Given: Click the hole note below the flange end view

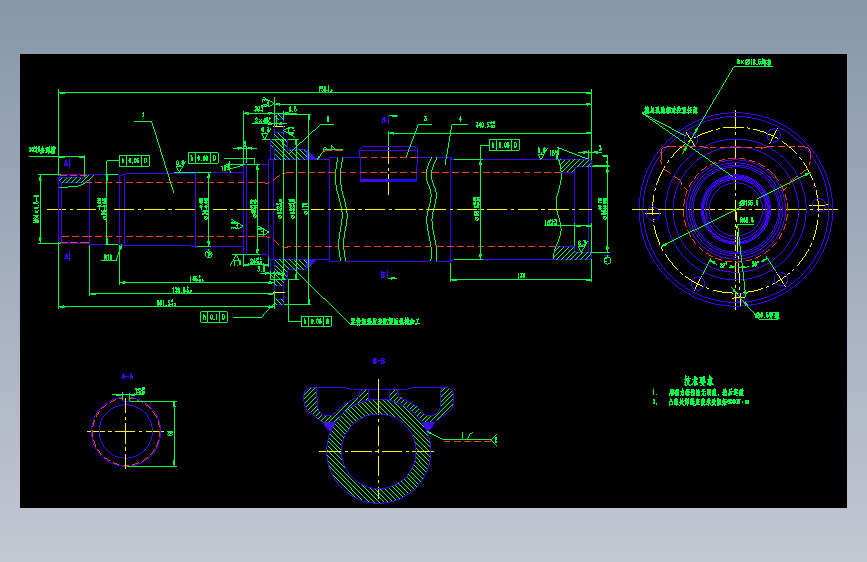Looking at the screenshot, I should pyautogui.click(x=767, y=315).
